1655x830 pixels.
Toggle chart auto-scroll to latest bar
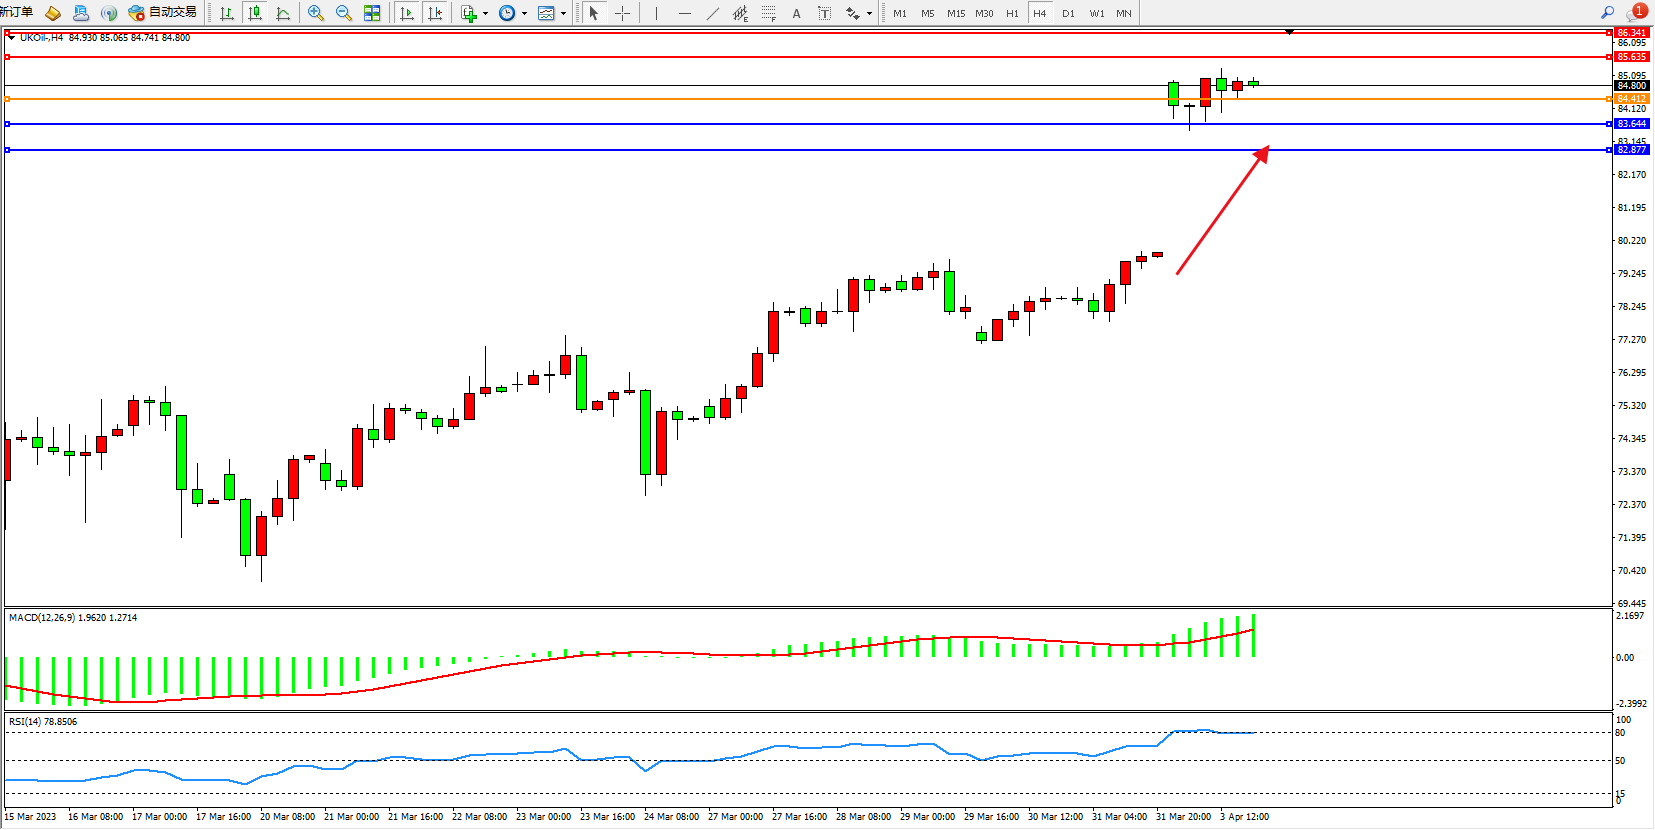click(x=407, y=13)
